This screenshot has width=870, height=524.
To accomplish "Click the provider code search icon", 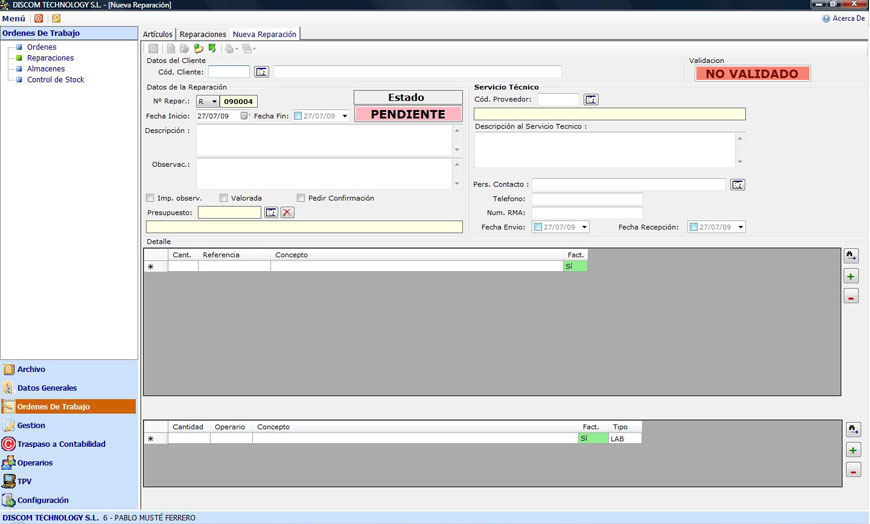I will tap(591, 99).
